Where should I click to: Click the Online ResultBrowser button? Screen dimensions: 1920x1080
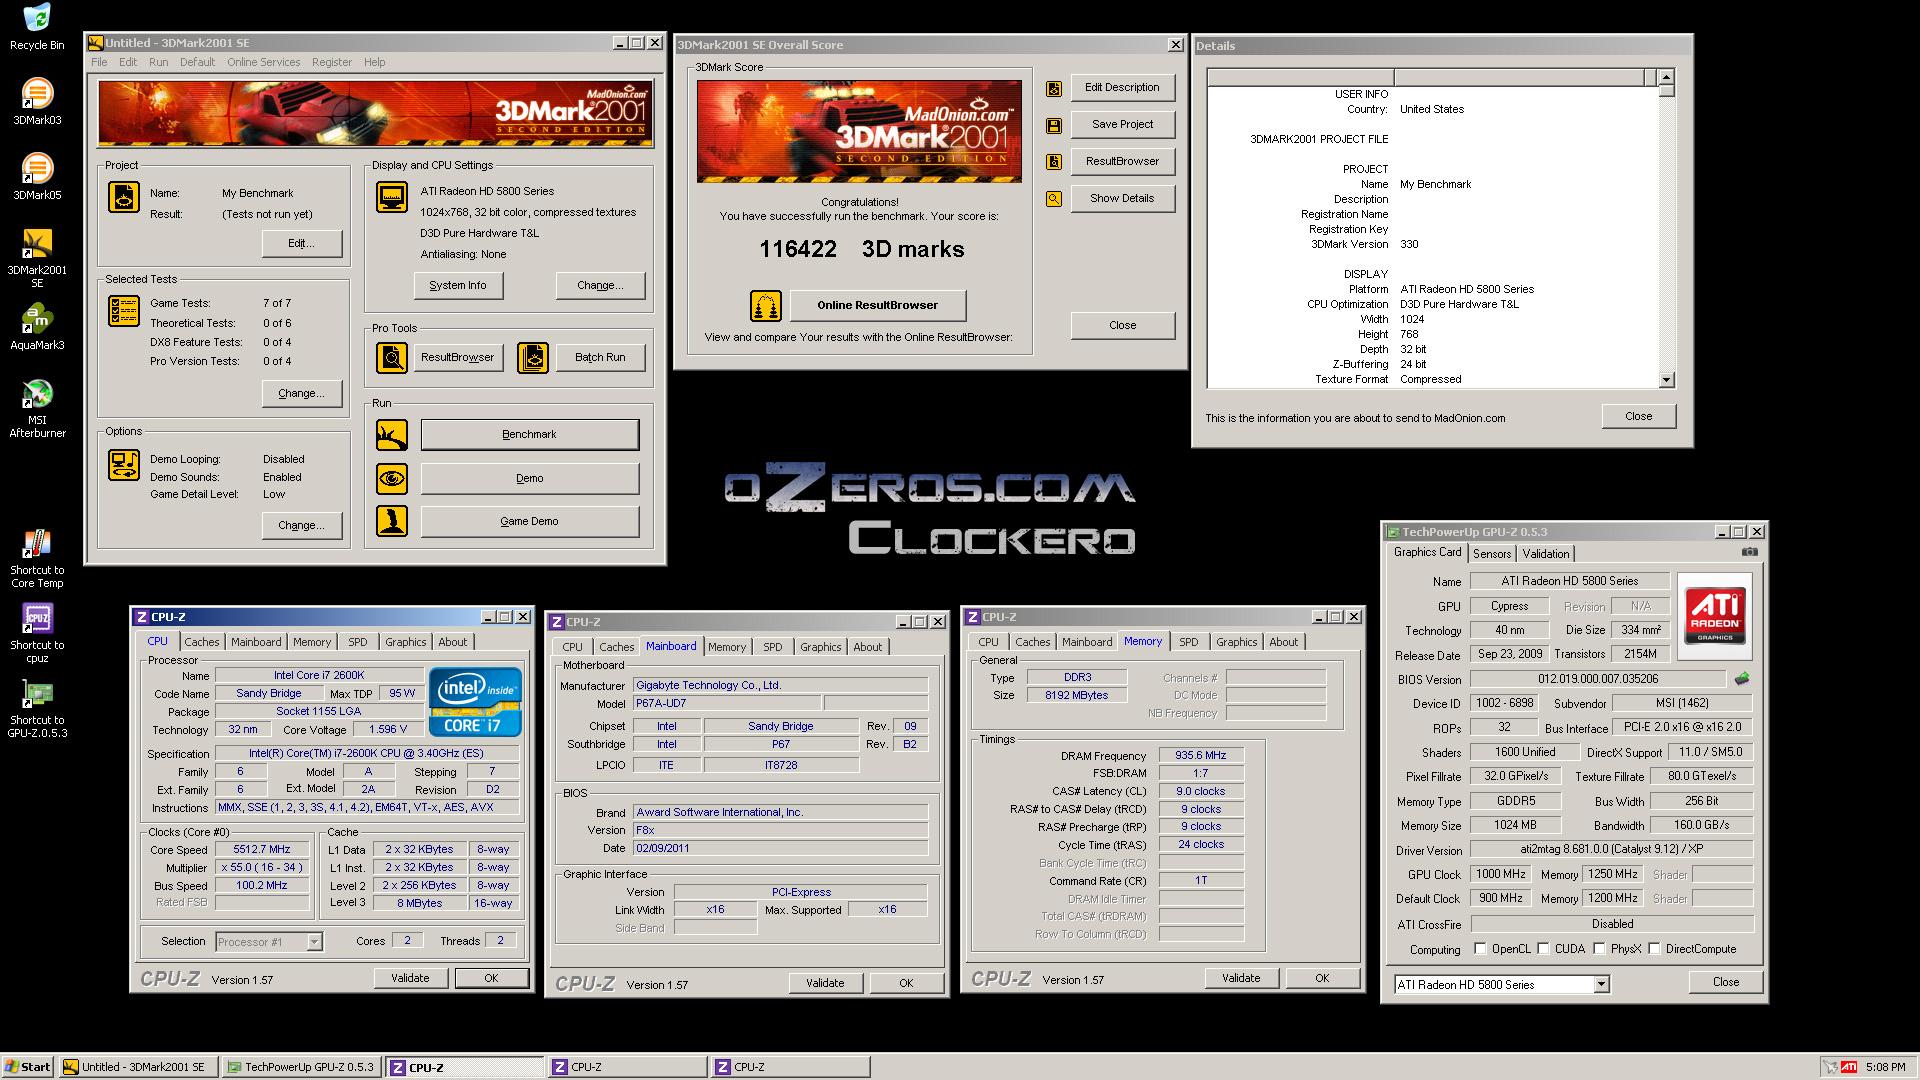click(x=877, y=305)
